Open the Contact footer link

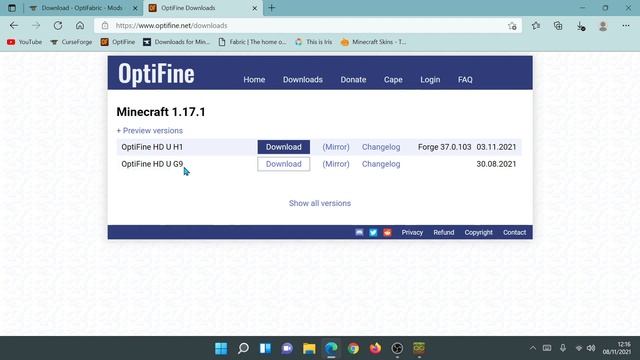tap(514, 232)
